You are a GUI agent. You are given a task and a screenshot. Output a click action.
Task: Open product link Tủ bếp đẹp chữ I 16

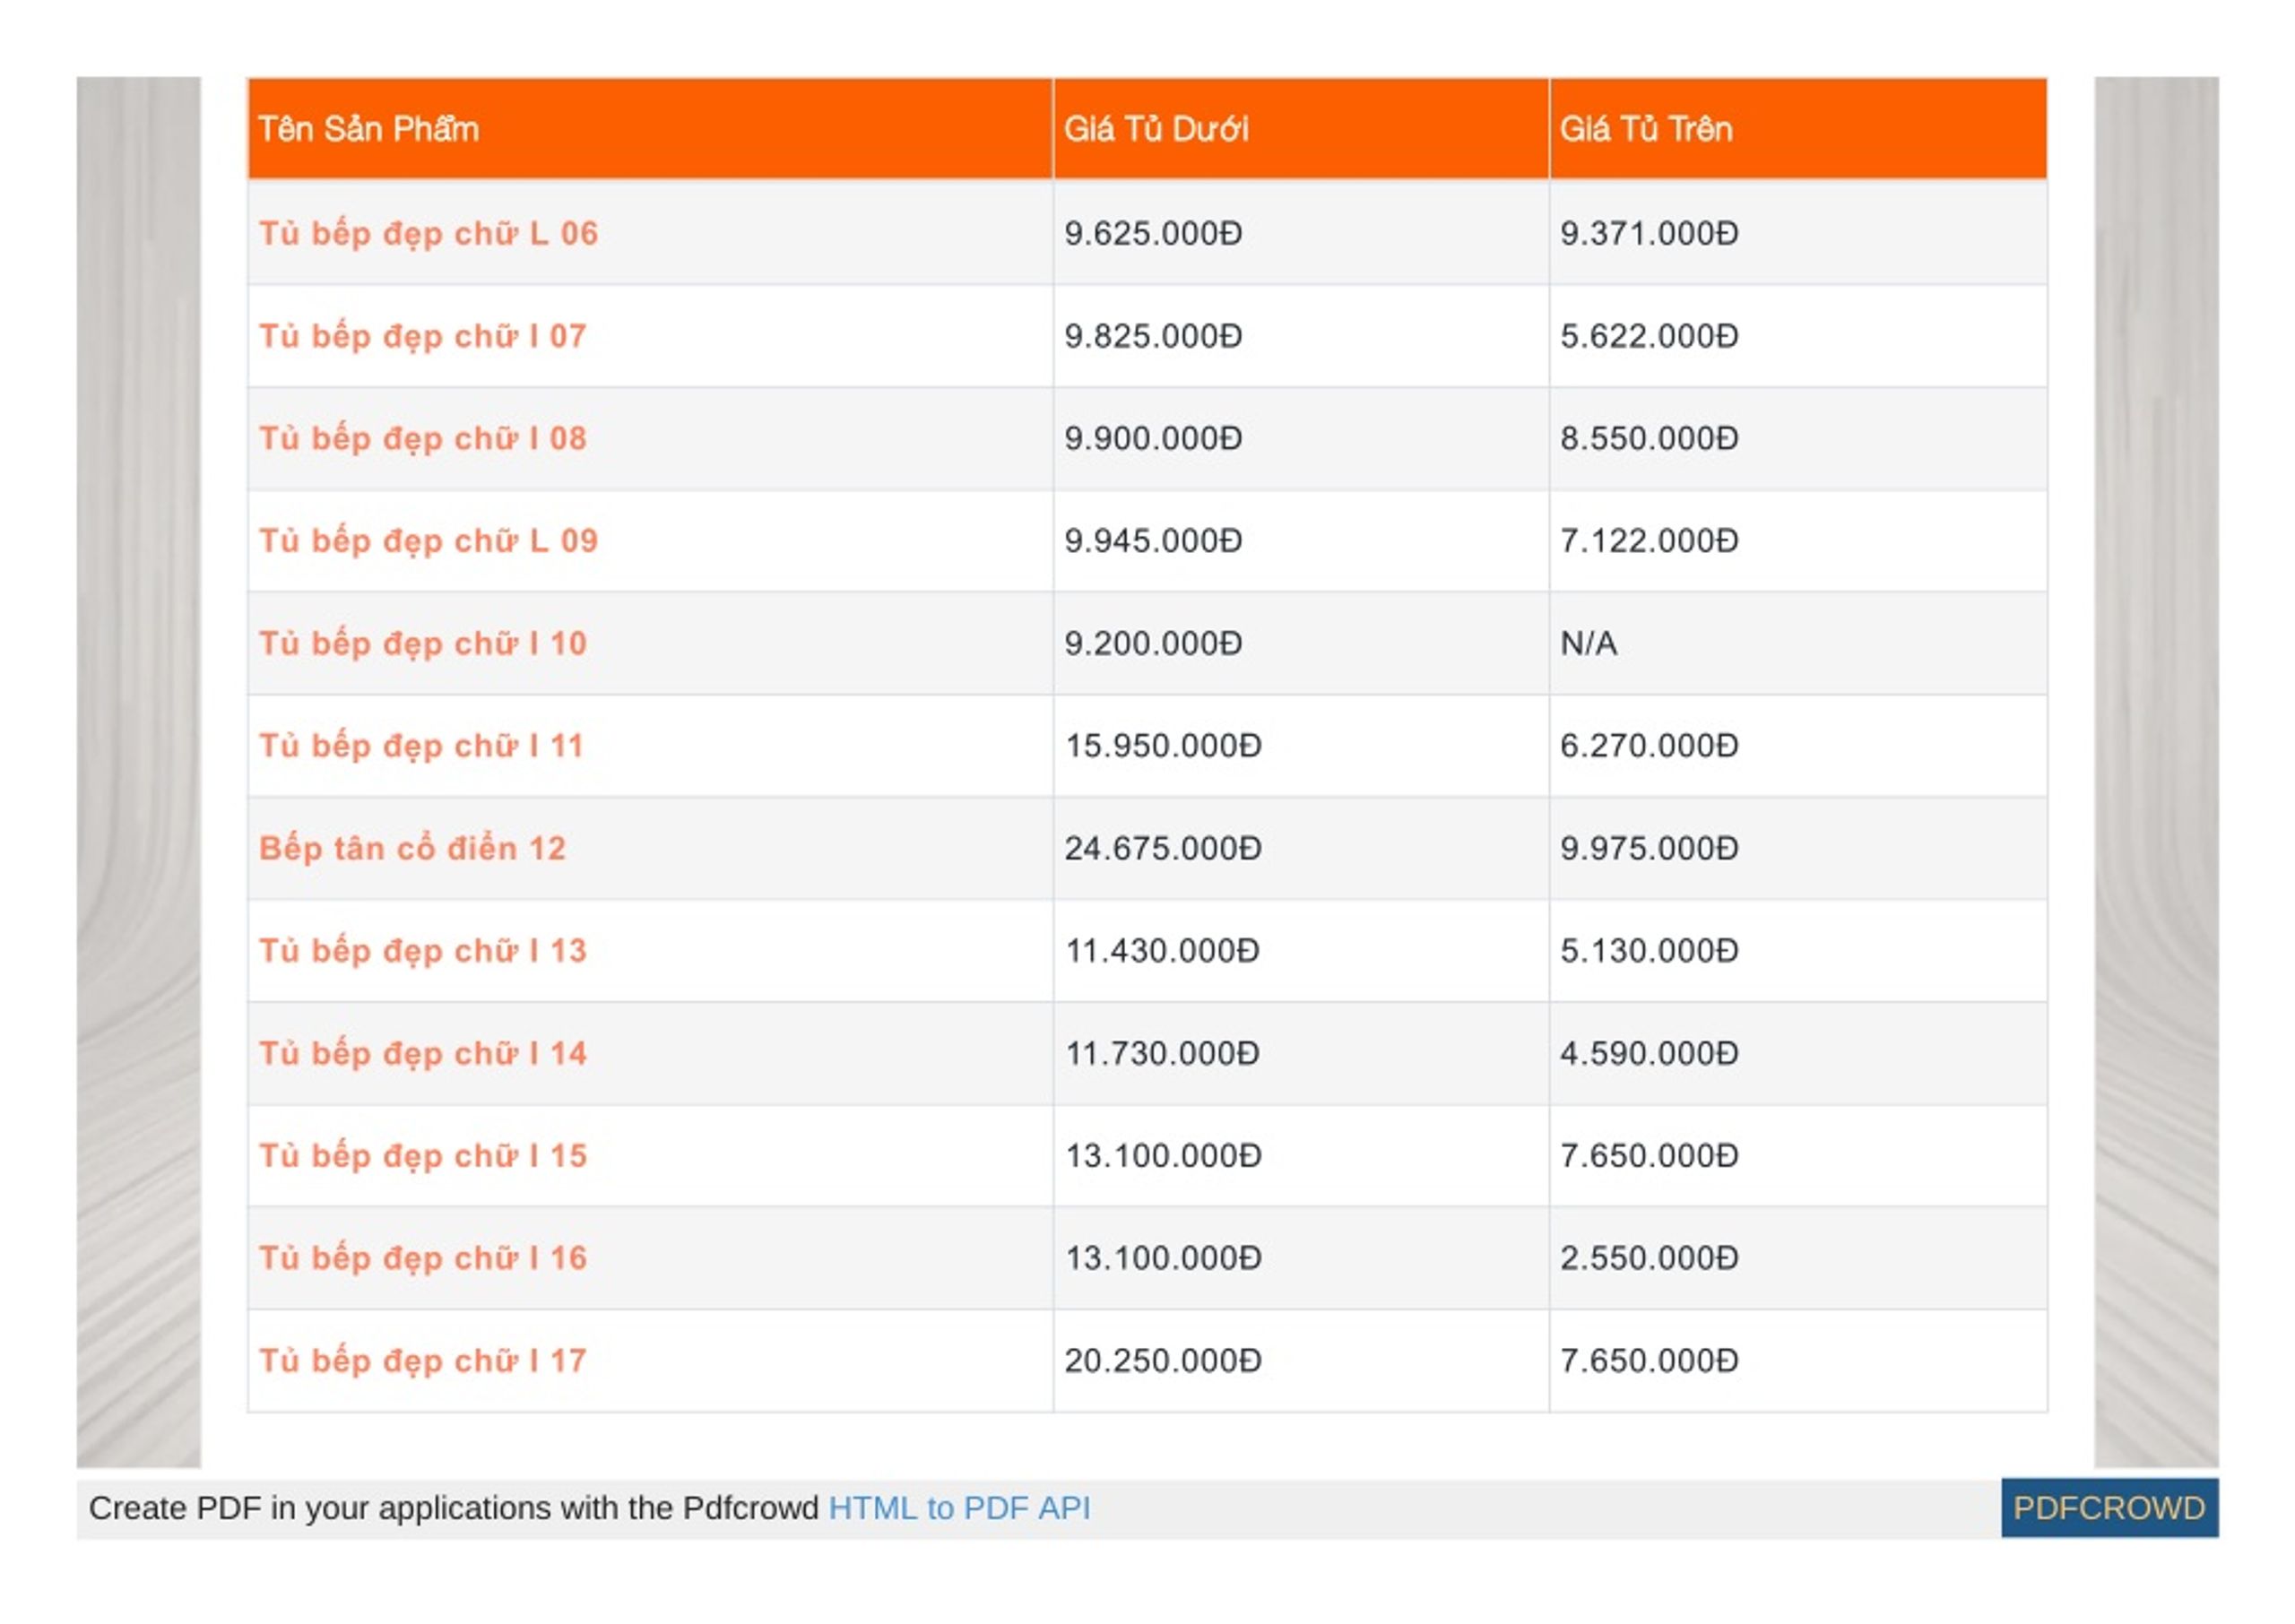coord(423,1258)
